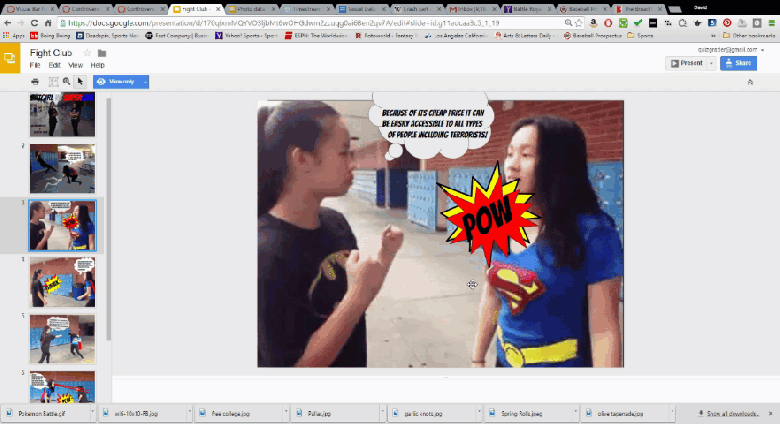The height and width of the screenshot is (424, 780).
Task: Select the arrow cursor tool
Action: click(x=81, y=81)
